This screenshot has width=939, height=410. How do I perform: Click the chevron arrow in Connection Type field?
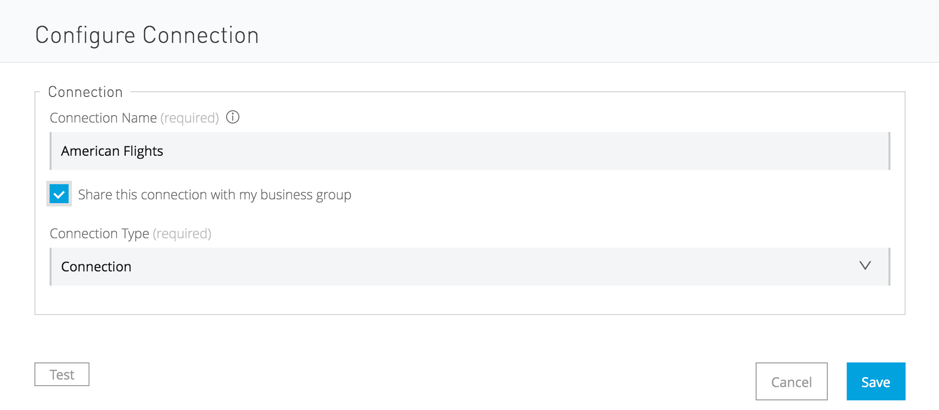(x=865, y=266)
